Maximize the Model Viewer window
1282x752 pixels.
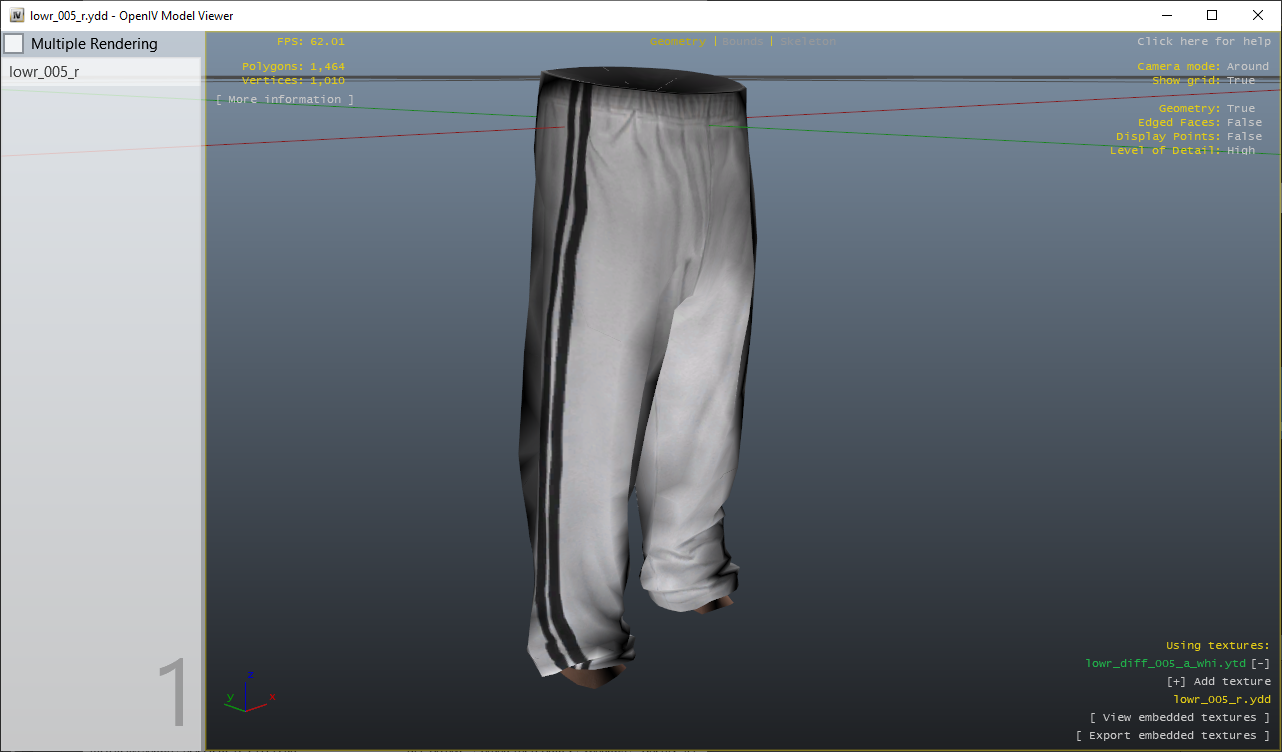[x=1212, y=15]
